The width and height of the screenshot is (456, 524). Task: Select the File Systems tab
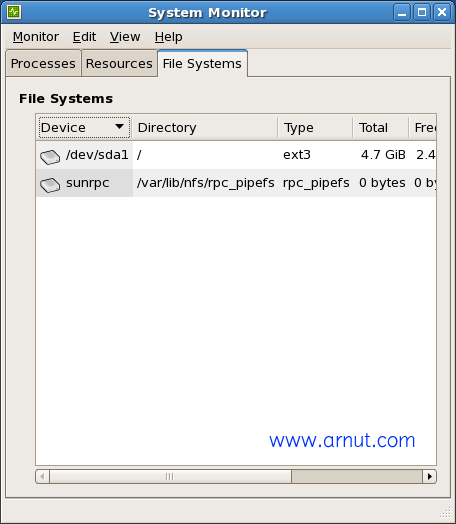(x=202, y=63)
